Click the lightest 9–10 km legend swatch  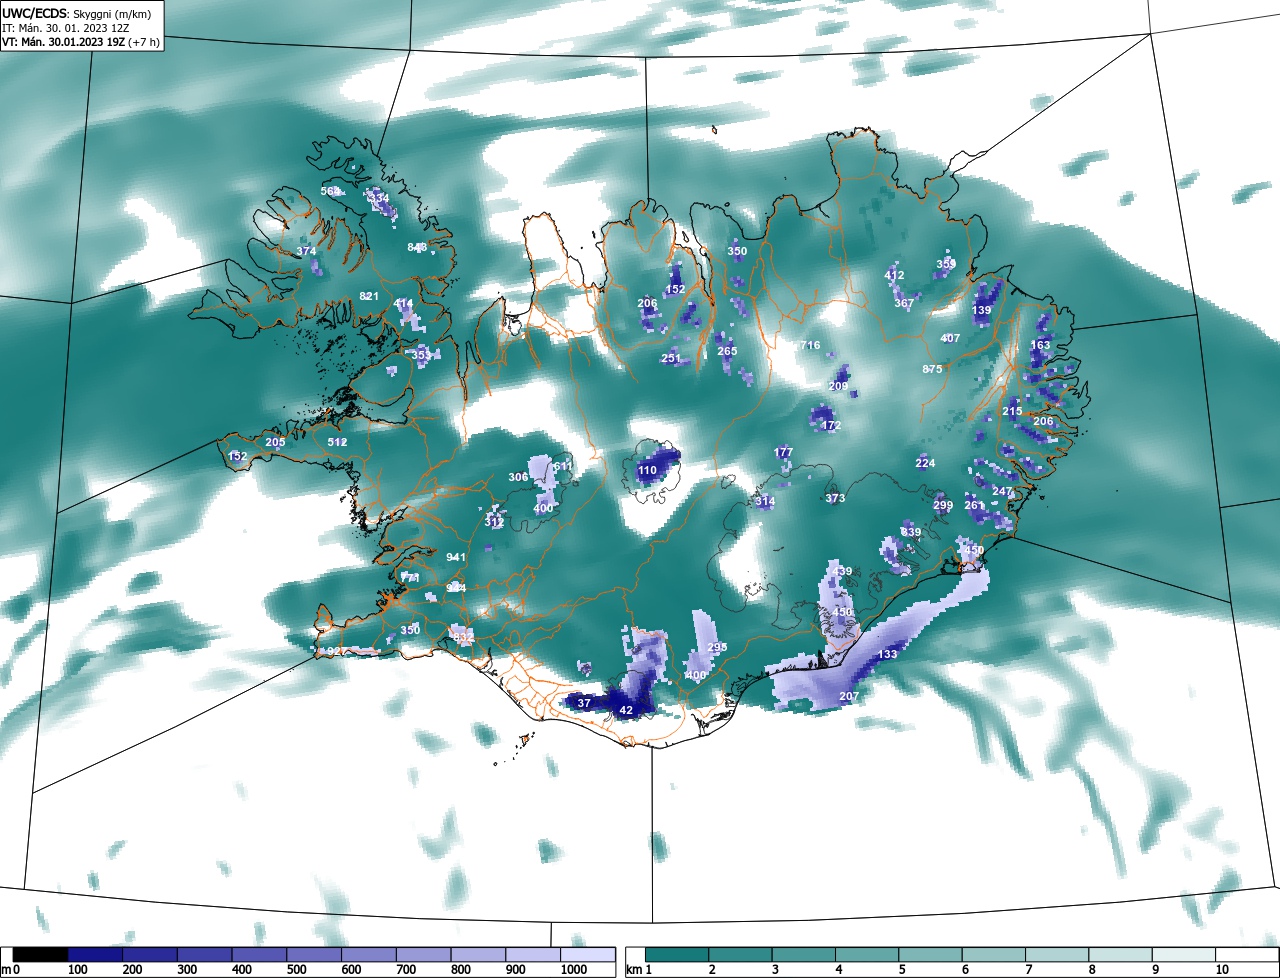(1184, 955)
